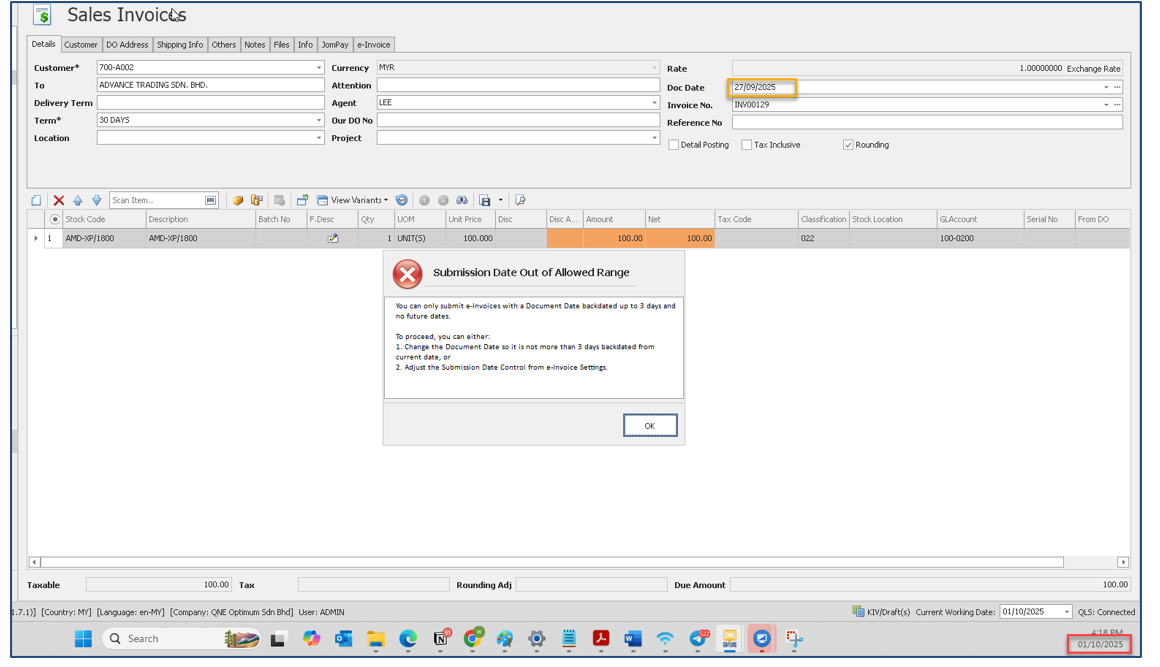Click the transfer document icon beside View Variants
The height and width of the screenshot is (667, 1160).
pos(303,200)
